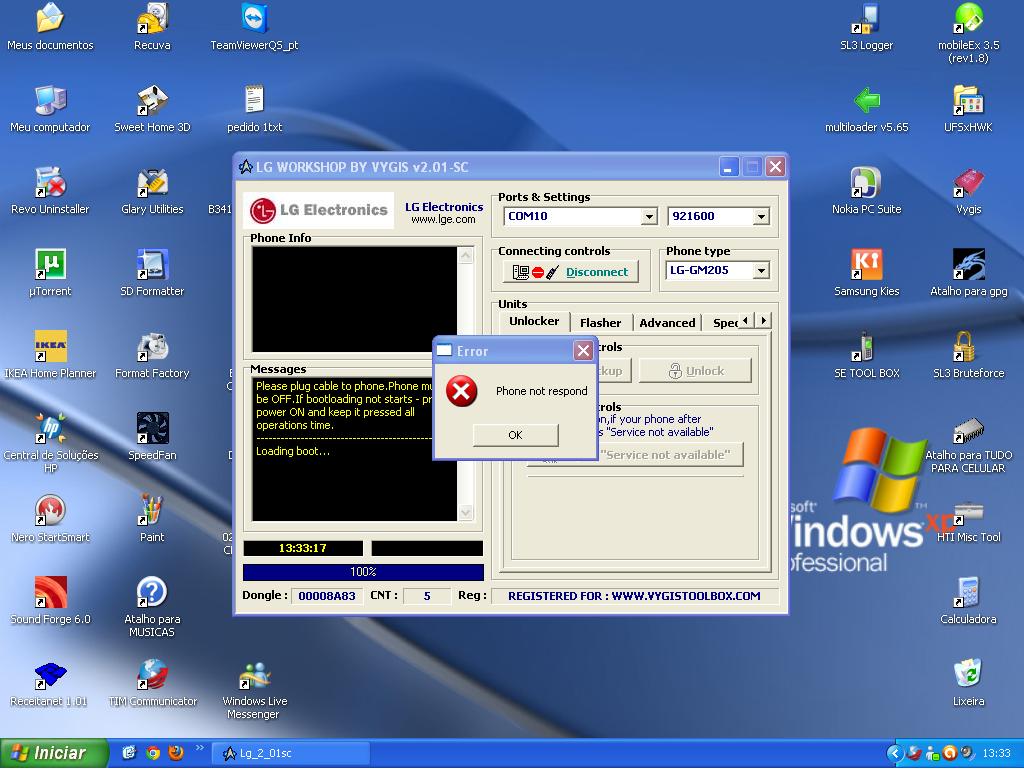The image size is (1024, 780).
Task: Switch to the Advanced tab
Action: (x=667, y=323)
